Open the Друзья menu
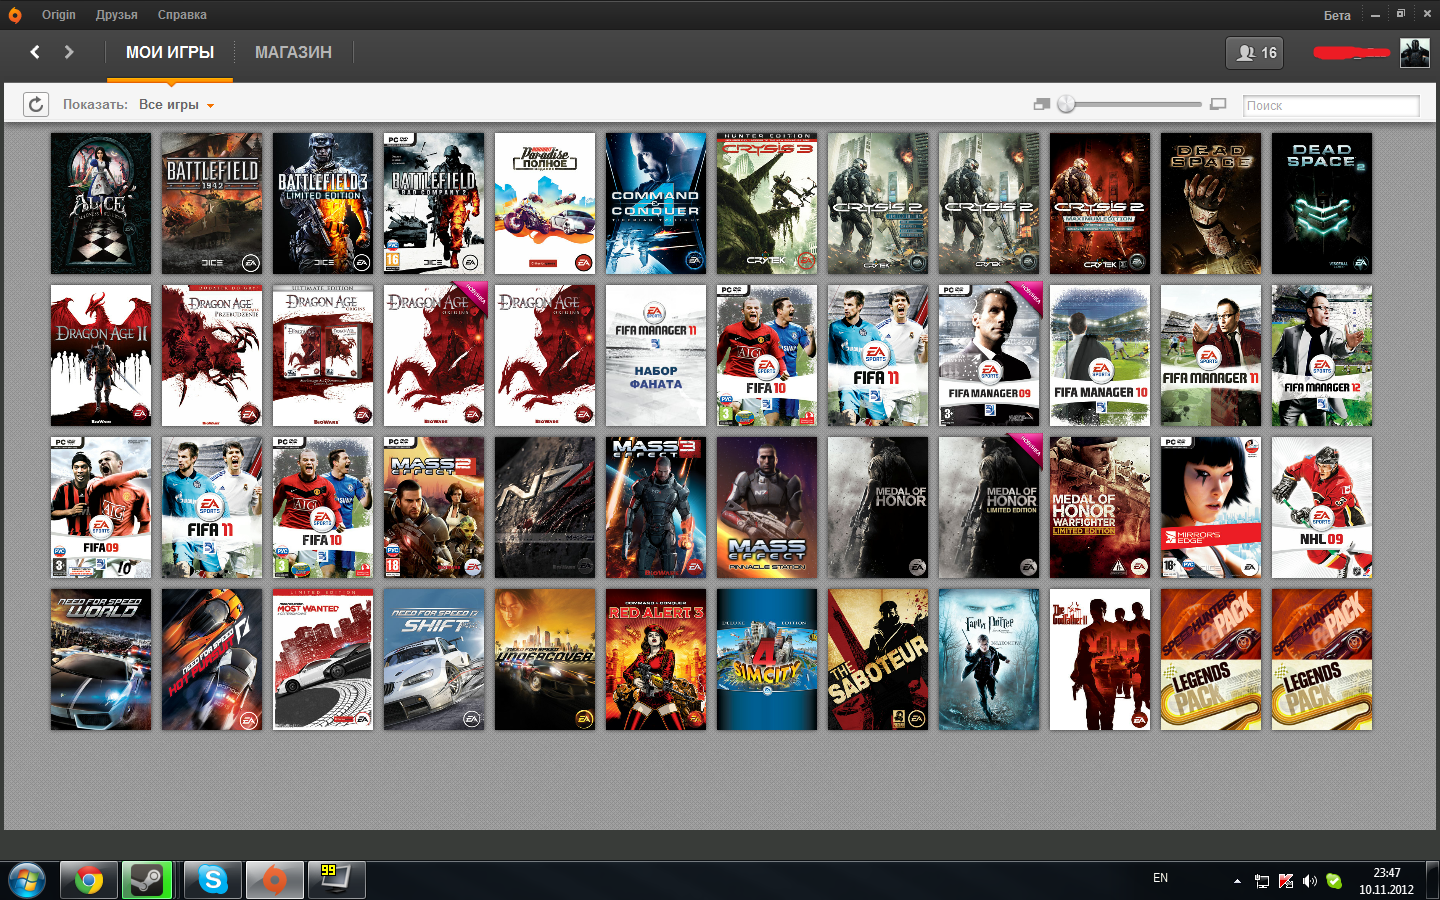The image size is (1440, 900). tap(116, 15)
